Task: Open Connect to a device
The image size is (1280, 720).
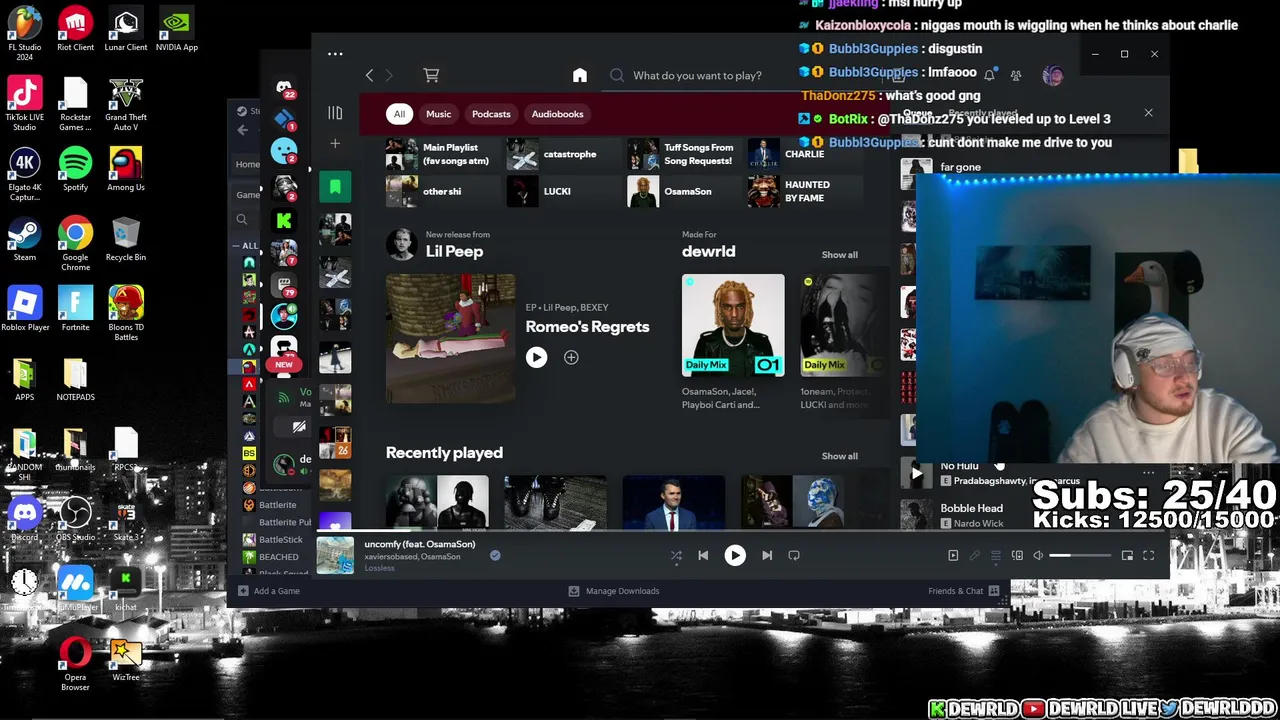Action: point(1017,555)
